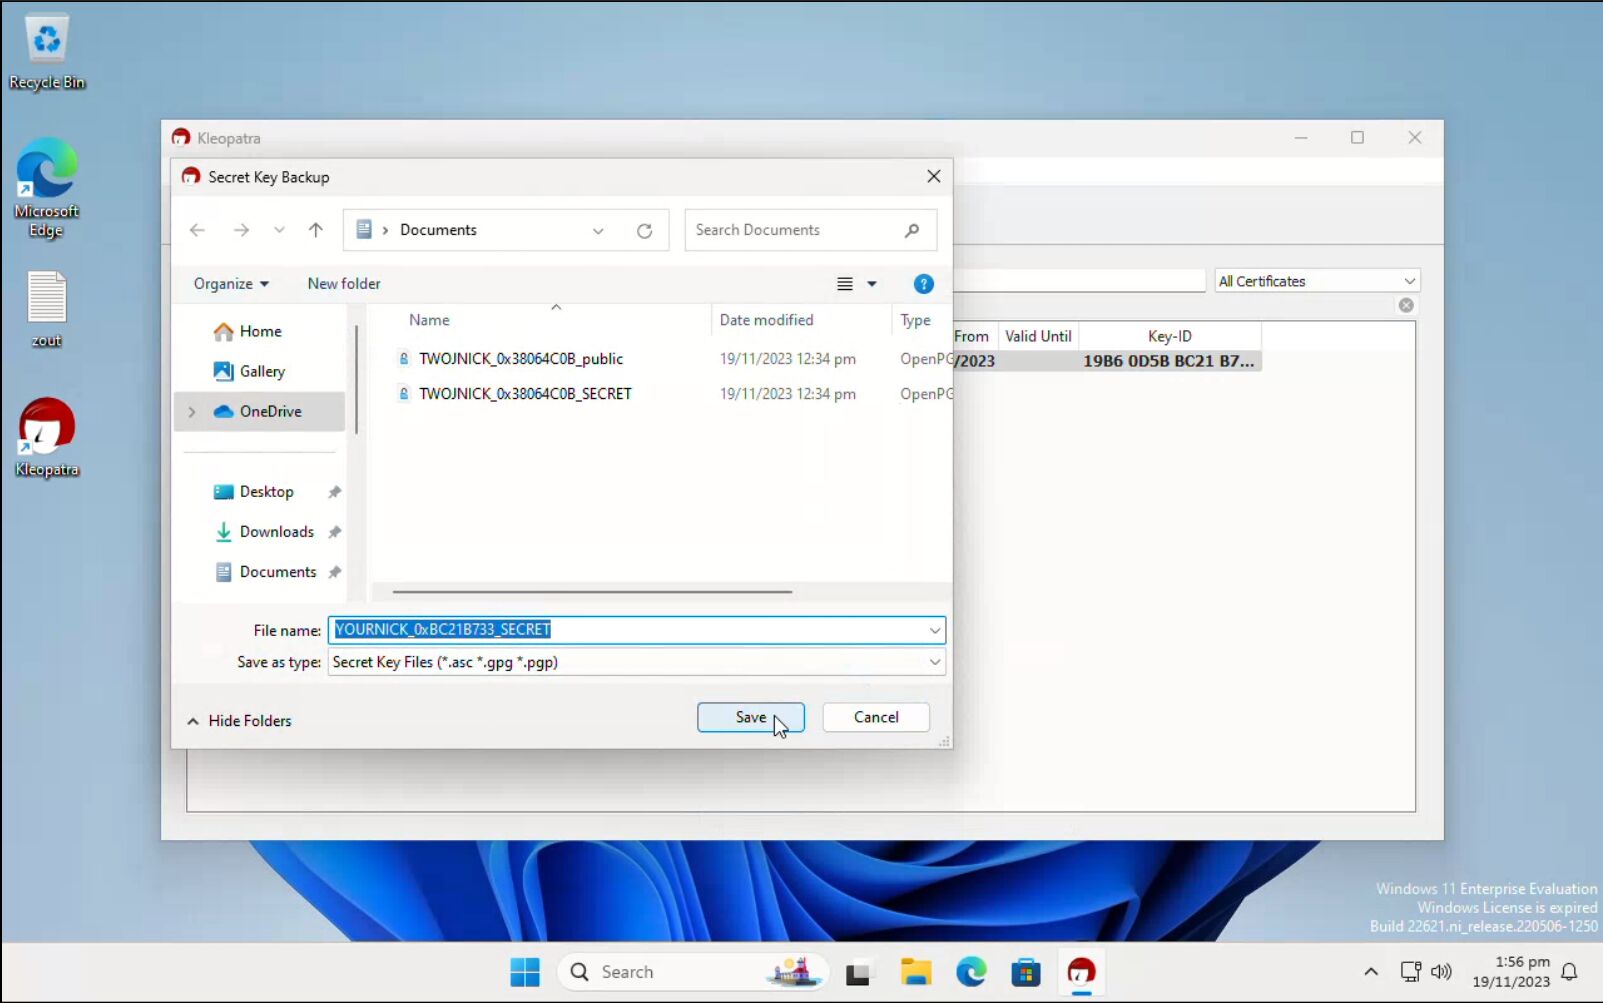Click the back navigation arrow
This screenshot has width=1603, height=1003.
(197, 230)
